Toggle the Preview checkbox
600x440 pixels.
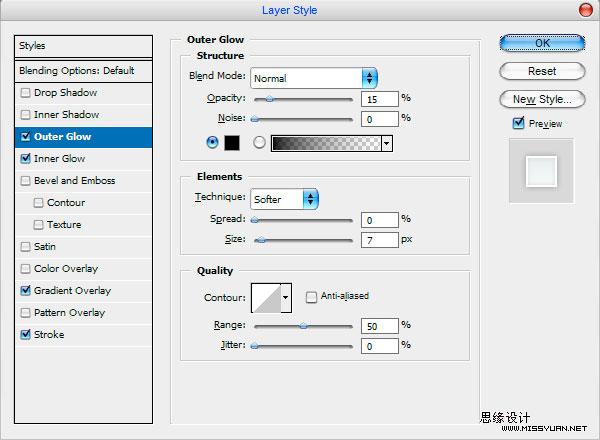click(518, 123)
